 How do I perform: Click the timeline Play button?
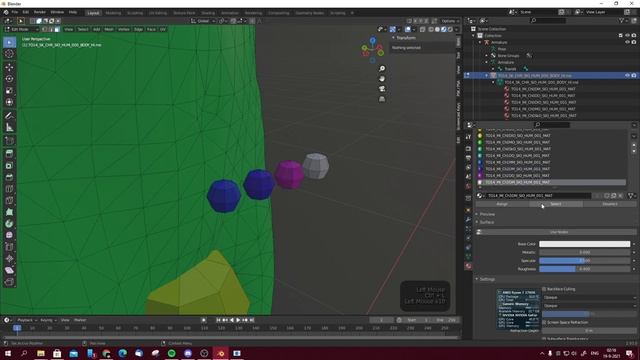click(x=238, y=320)
